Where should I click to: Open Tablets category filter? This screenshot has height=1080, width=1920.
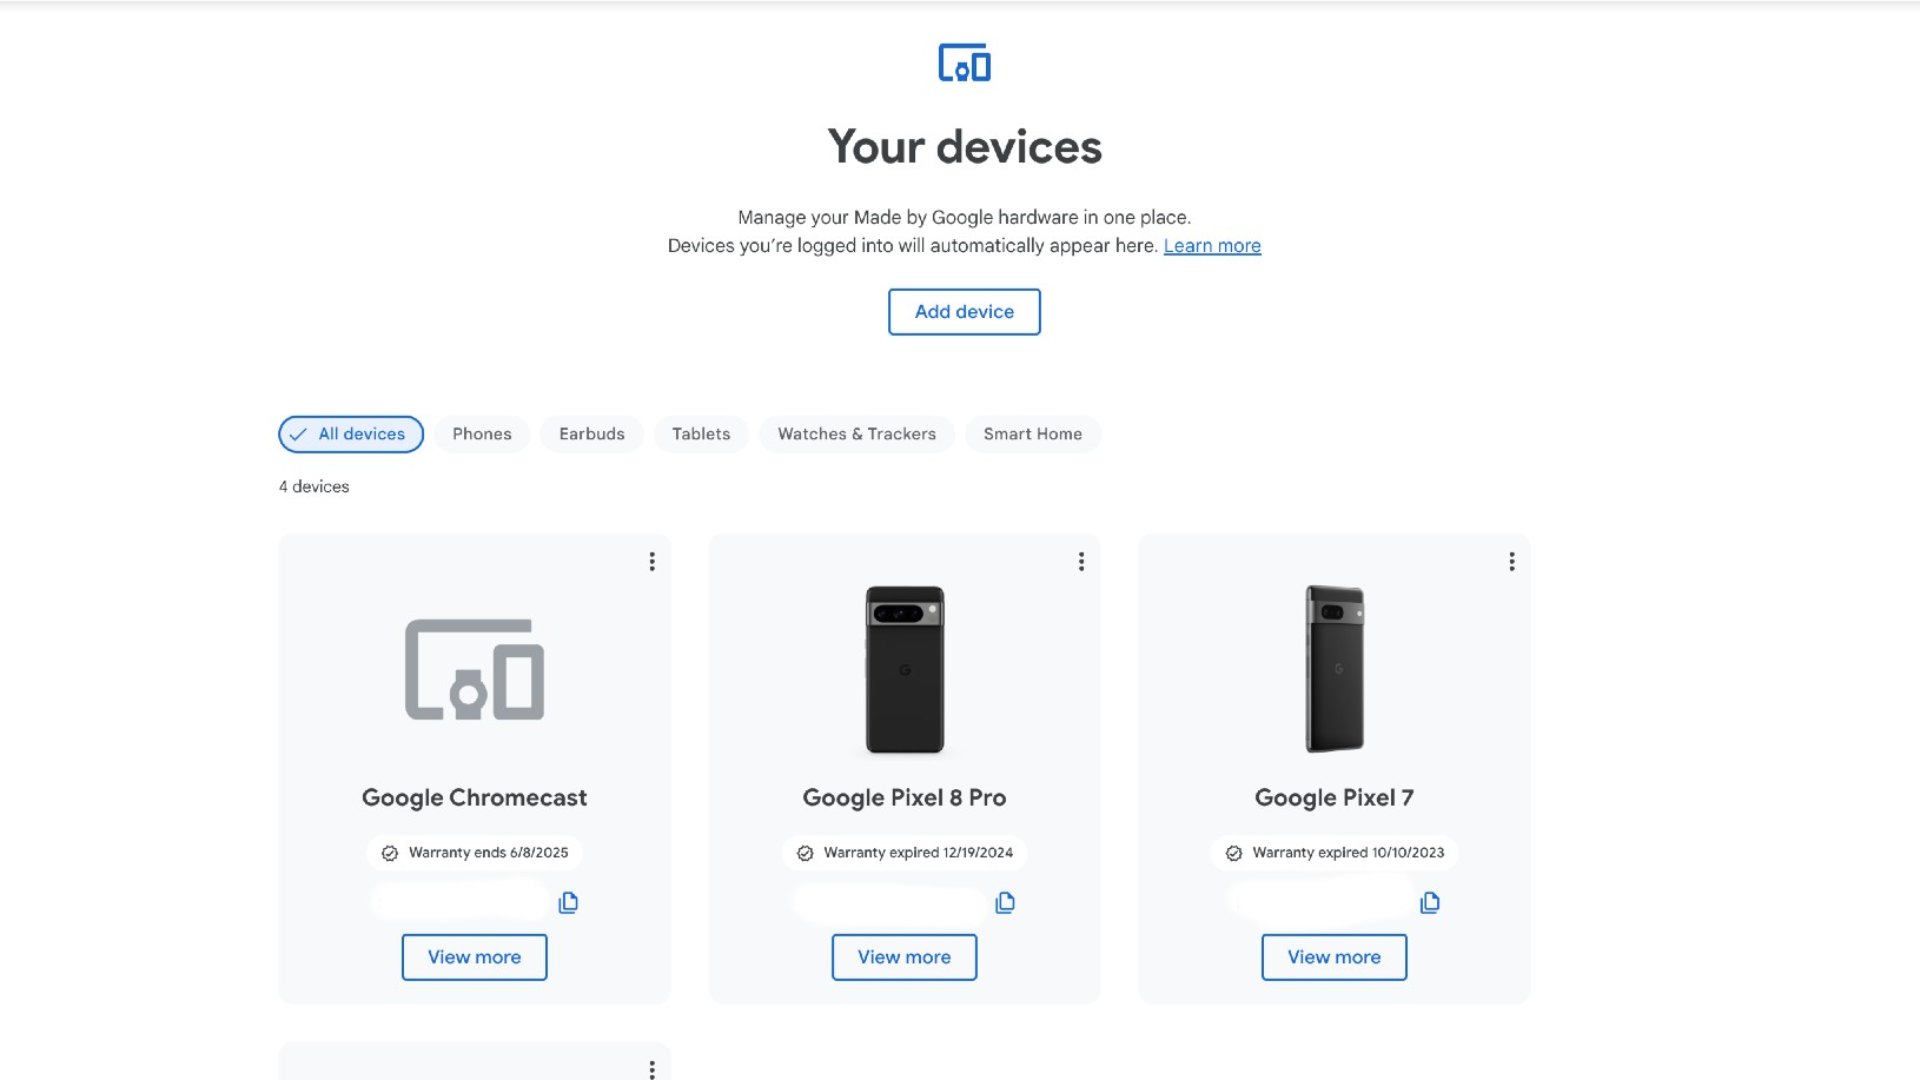click(x=702, y=433)
